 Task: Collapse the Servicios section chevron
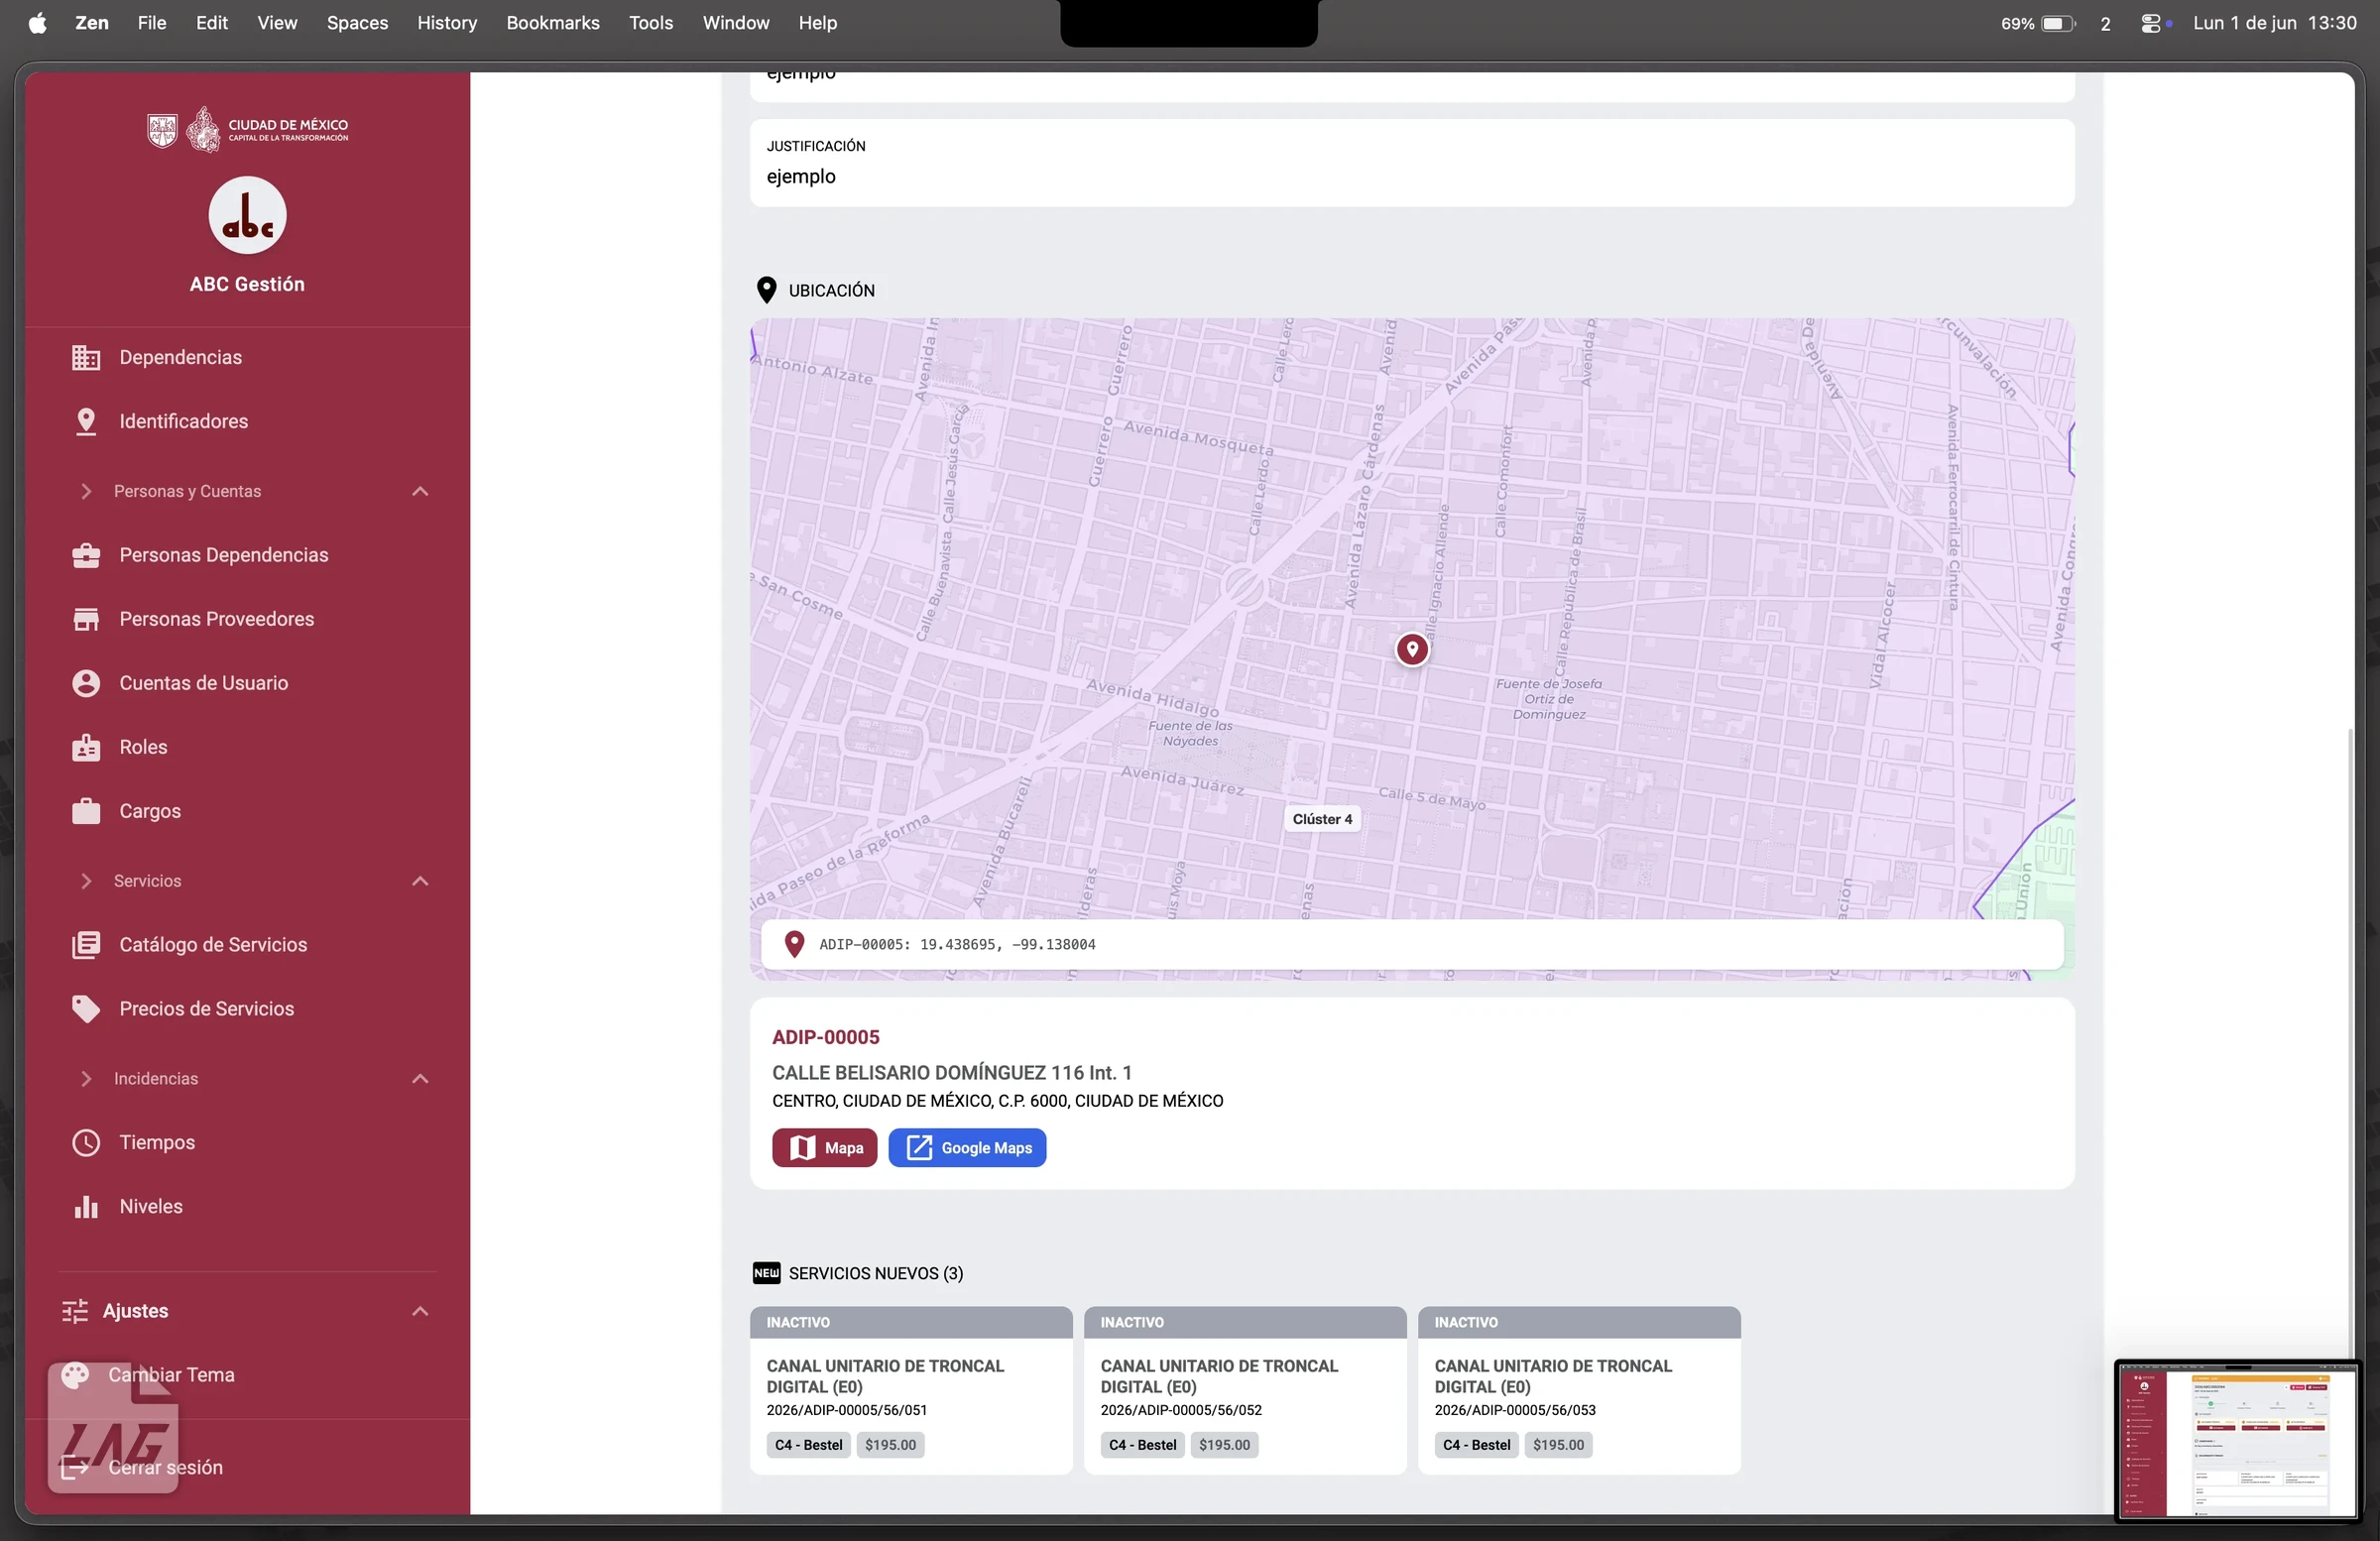(x=420, y=881)
